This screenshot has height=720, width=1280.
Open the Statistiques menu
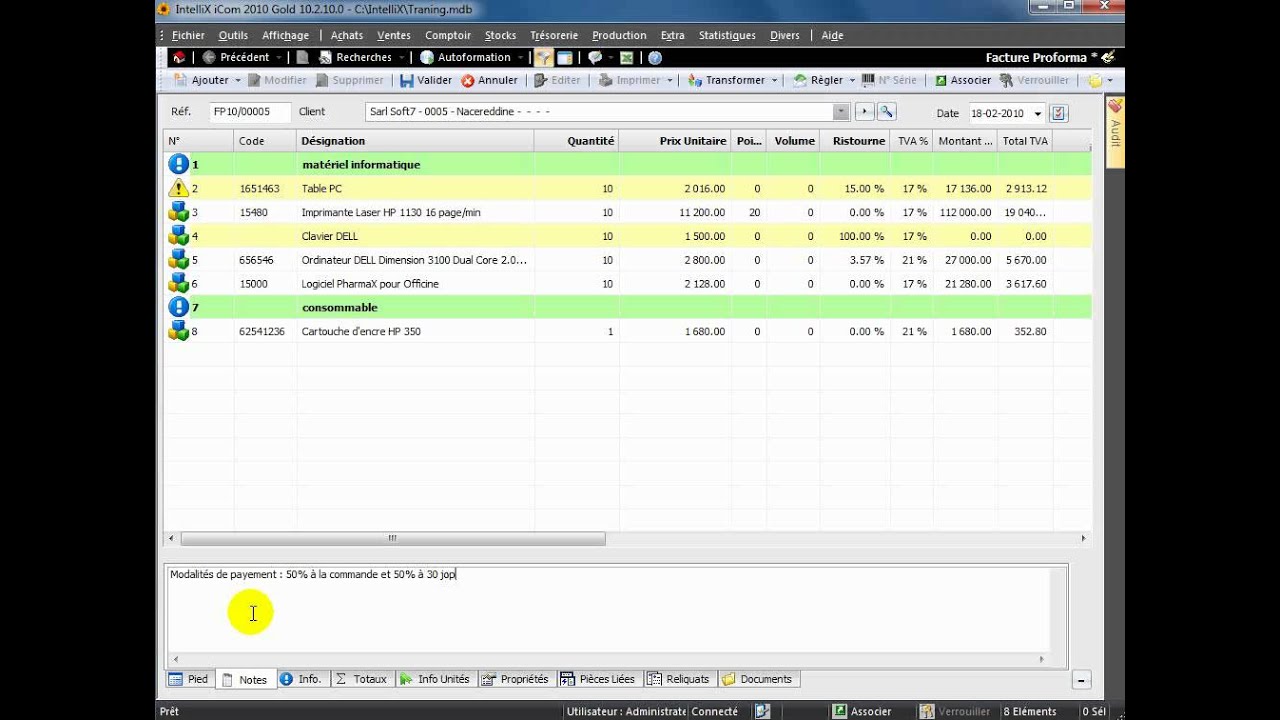point(727,35)
